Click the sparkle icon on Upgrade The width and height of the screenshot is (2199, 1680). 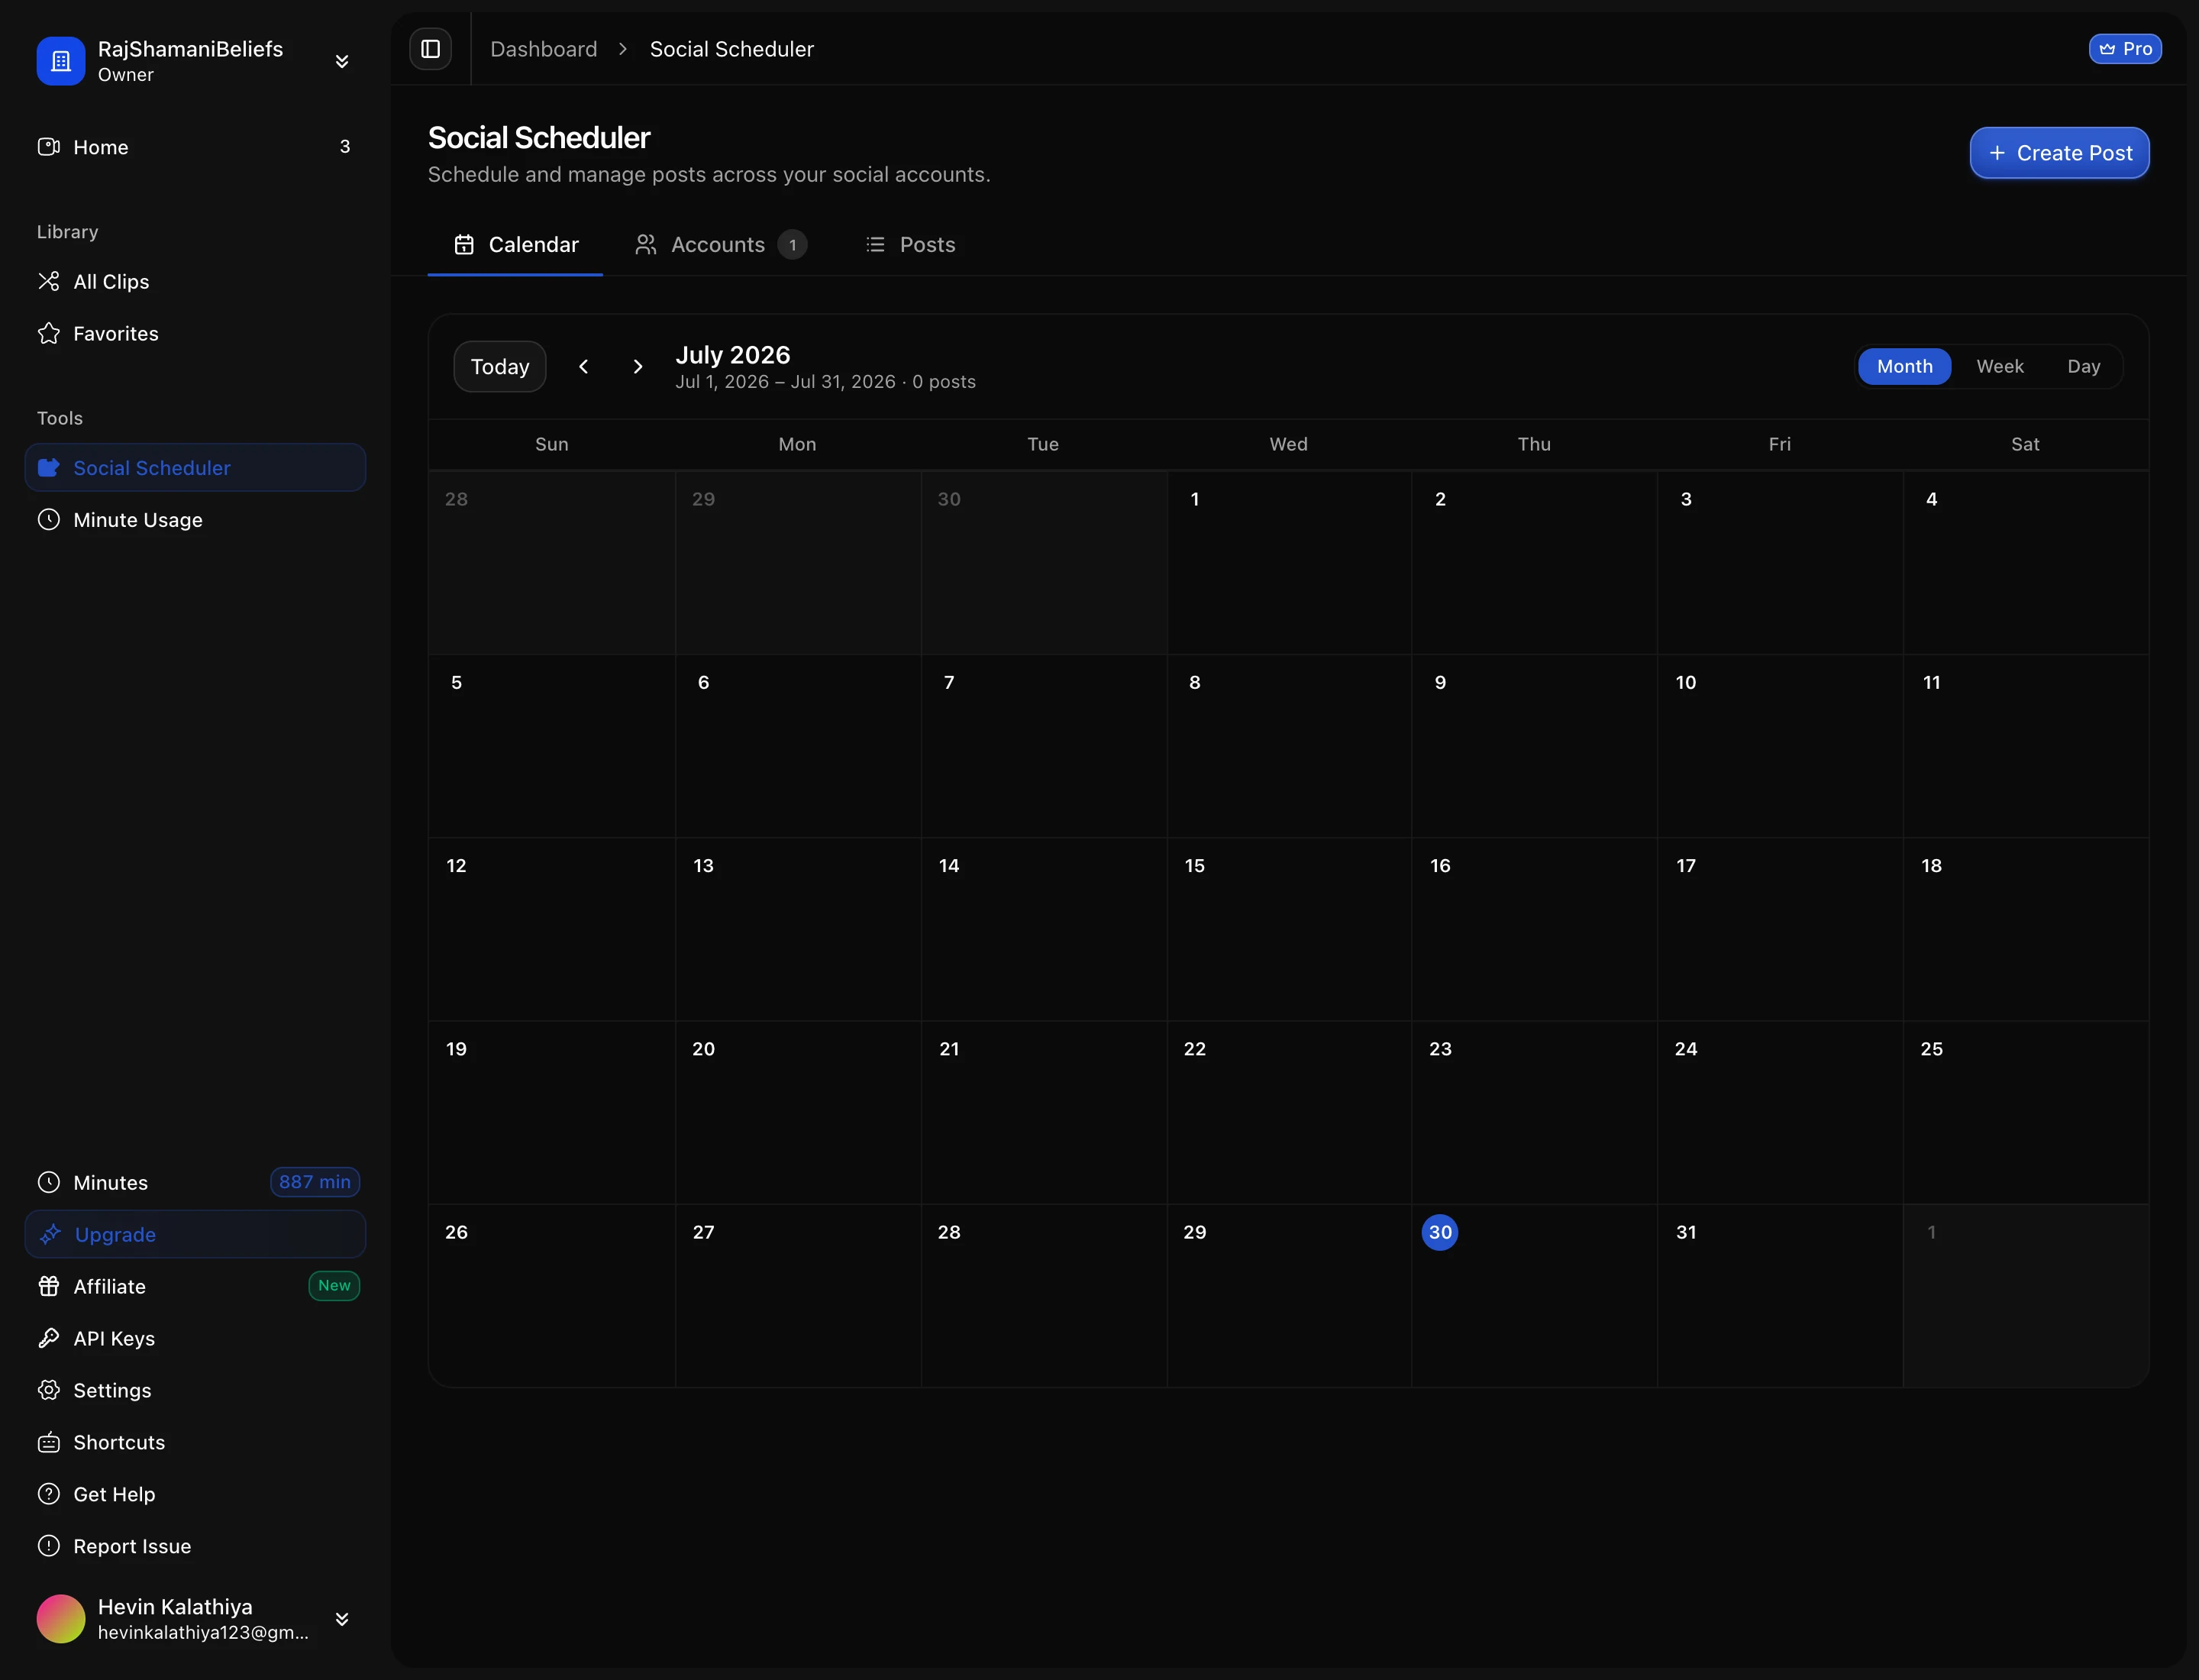51,1235
